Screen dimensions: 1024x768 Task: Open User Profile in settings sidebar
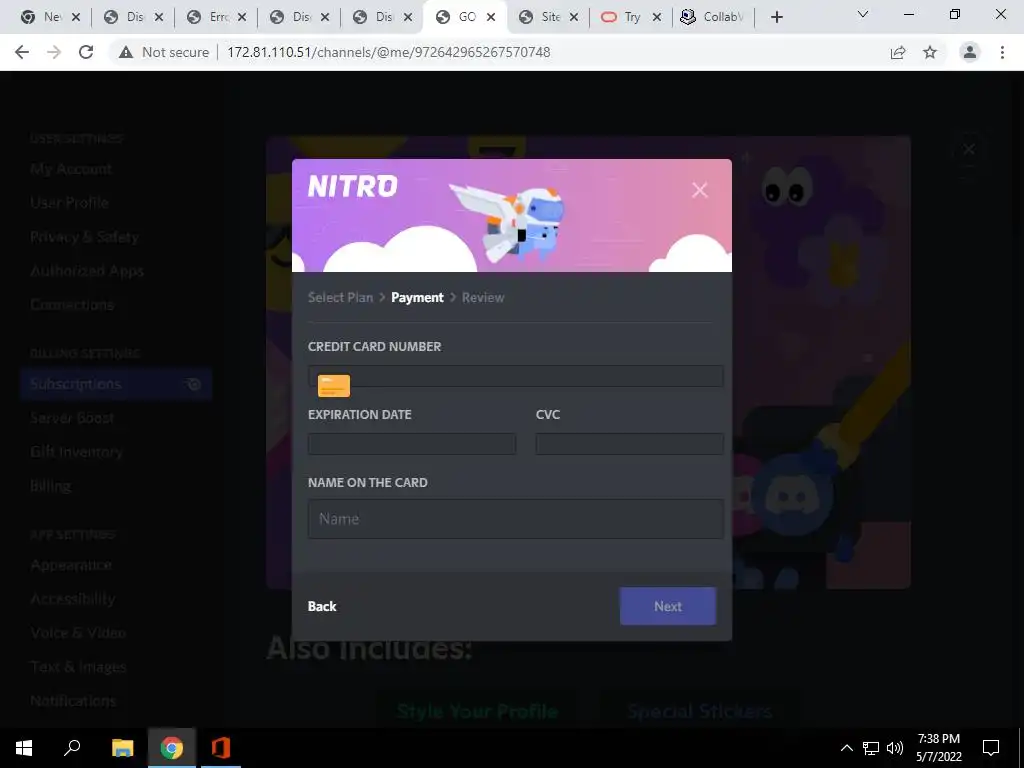[x=69, y=202]
